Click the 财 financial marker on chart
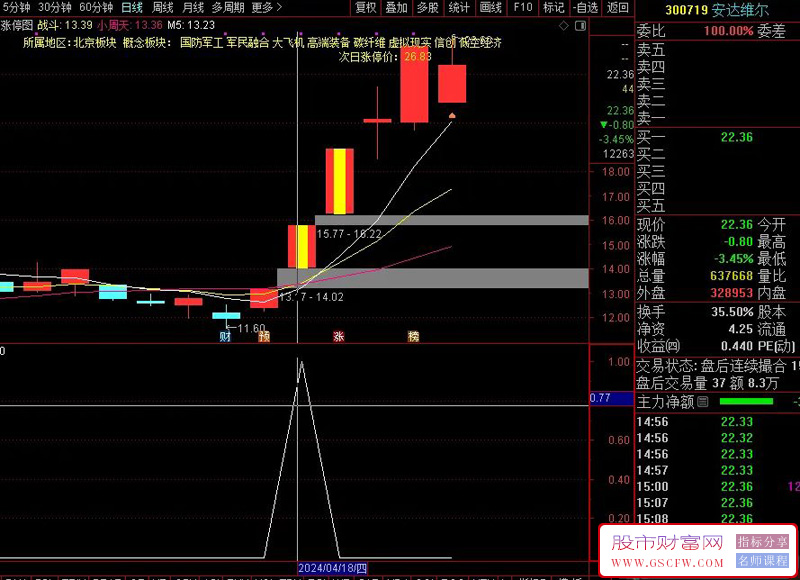The image size is (800, 580). click(x=225, y=336)
